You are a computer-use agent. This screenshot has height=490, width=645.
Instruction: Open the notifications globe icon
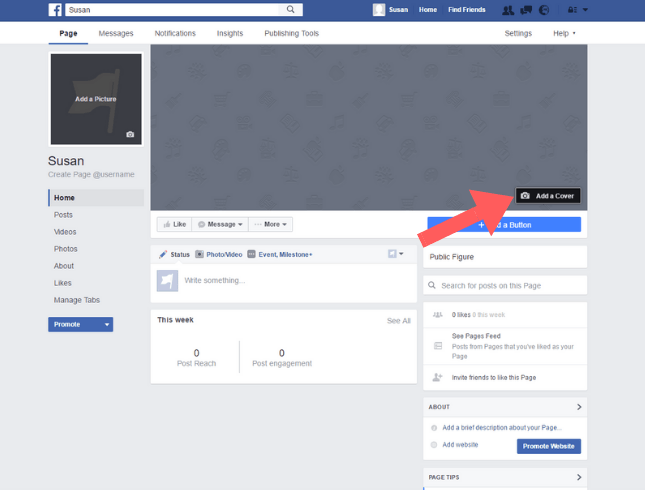pos(543,10)
